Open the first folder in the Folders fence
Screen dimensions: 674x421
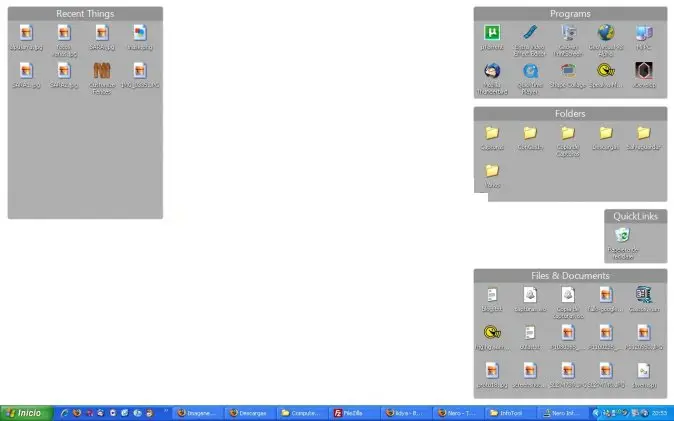coord(492,133)
